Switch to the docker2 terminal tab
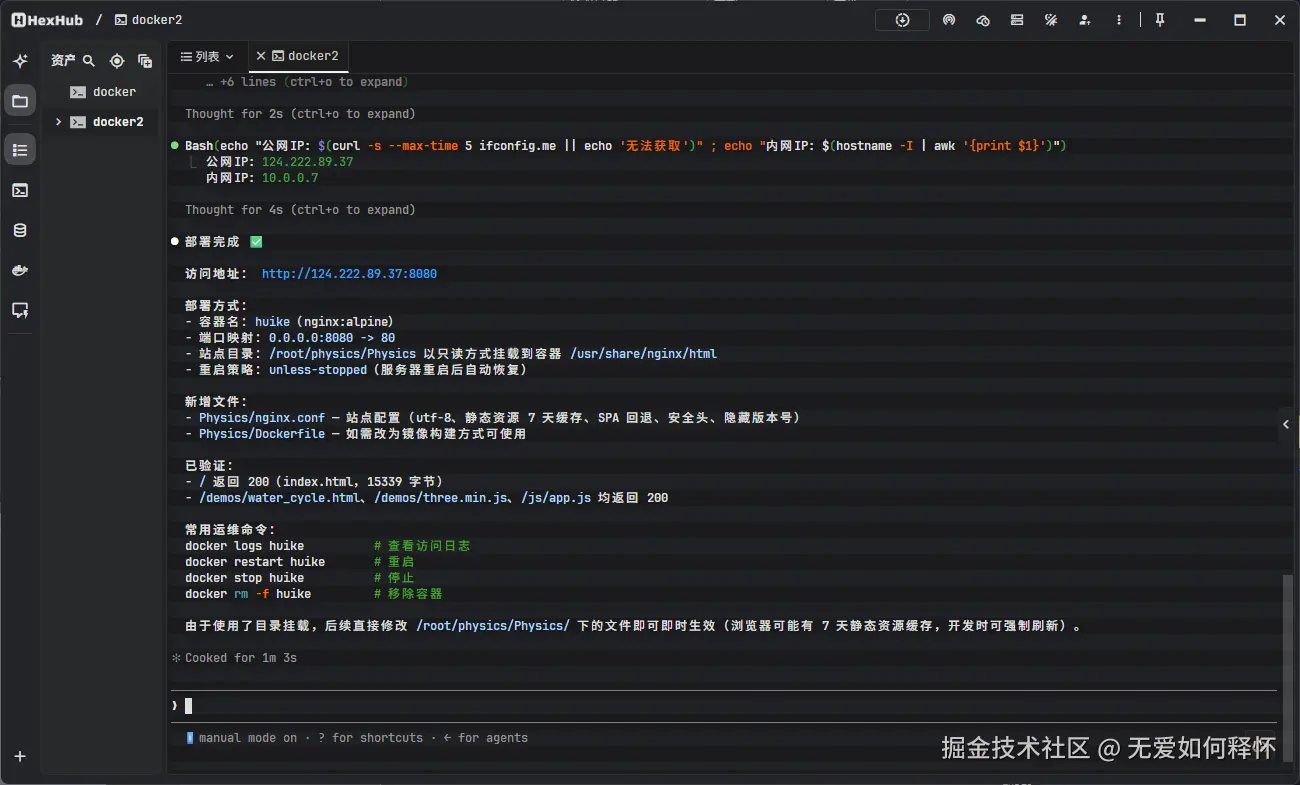The width and height of the screenshot is (1300, 785). [306, 57]
